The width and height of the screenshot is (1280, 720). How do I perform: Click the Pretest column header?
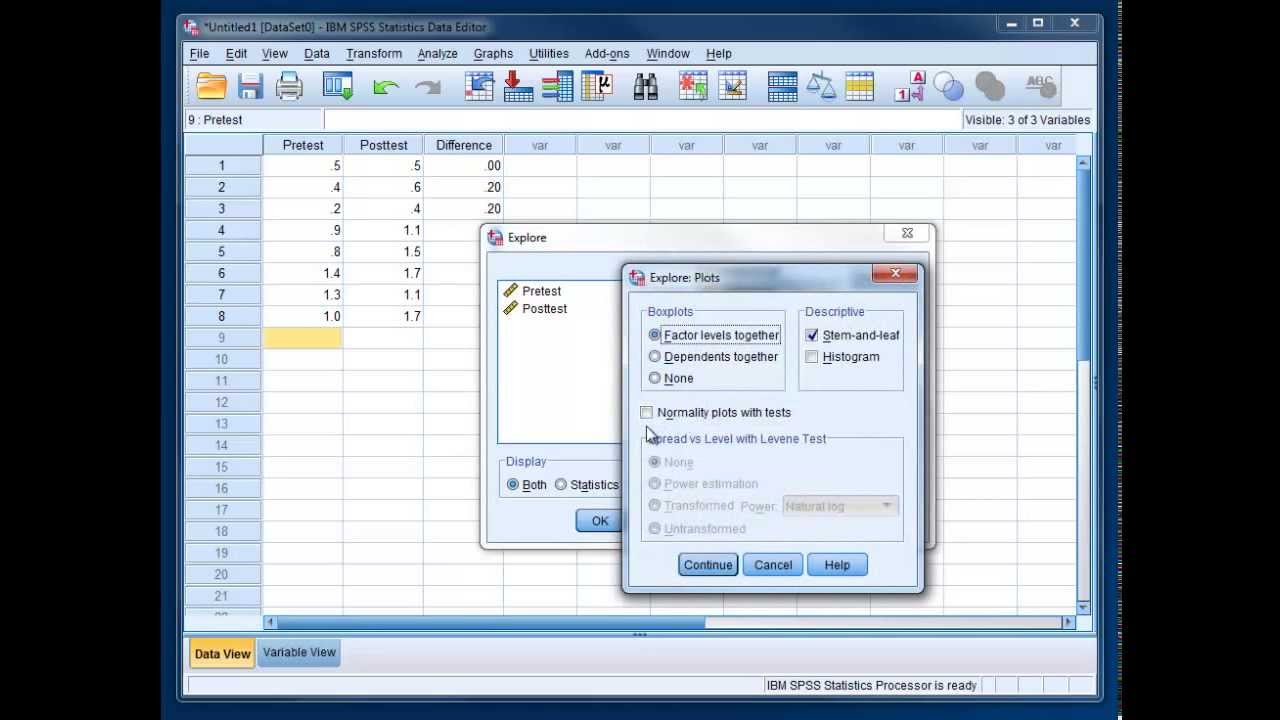[x=303, y=145]
